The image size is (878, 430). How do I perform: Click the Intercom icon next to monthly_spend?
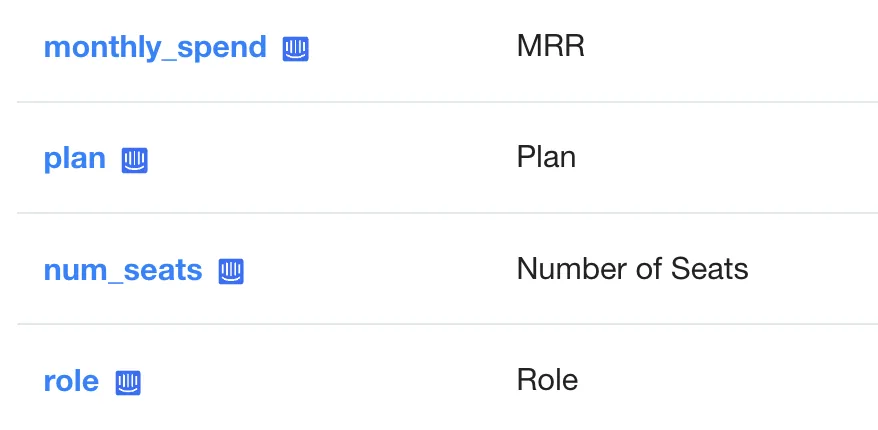(x=296, y=49)
